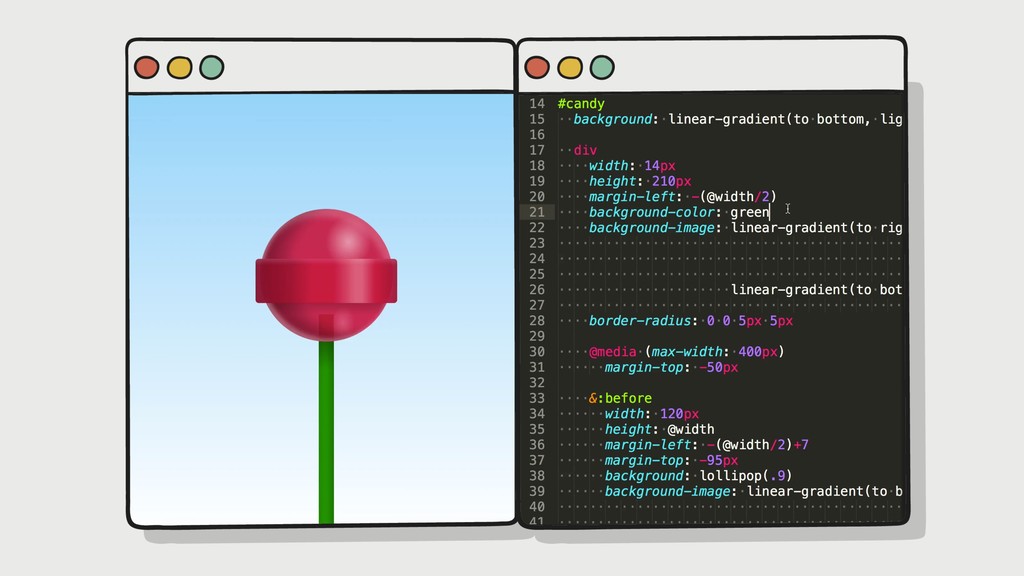This screenshot has width=1024, height=576.
Task: Click line number 28 in the gutter
Action: pos(537,321)
